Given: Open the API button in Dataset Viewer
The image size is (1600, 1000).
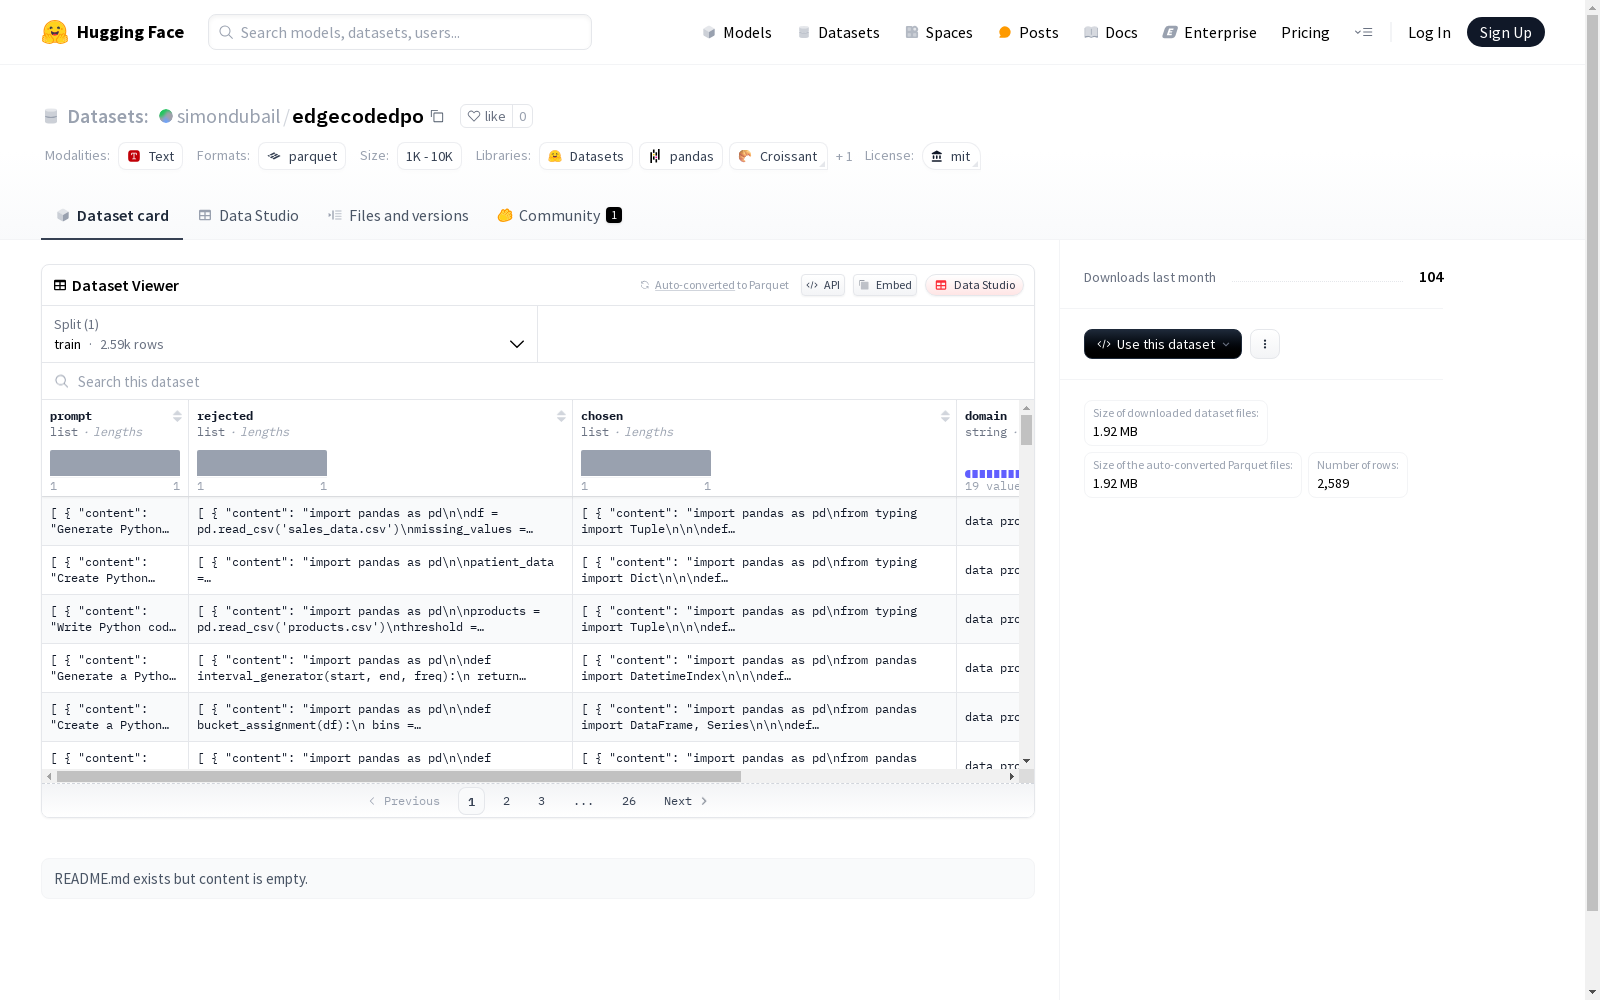Looking at the screenshot, I should tap(823, 285).
